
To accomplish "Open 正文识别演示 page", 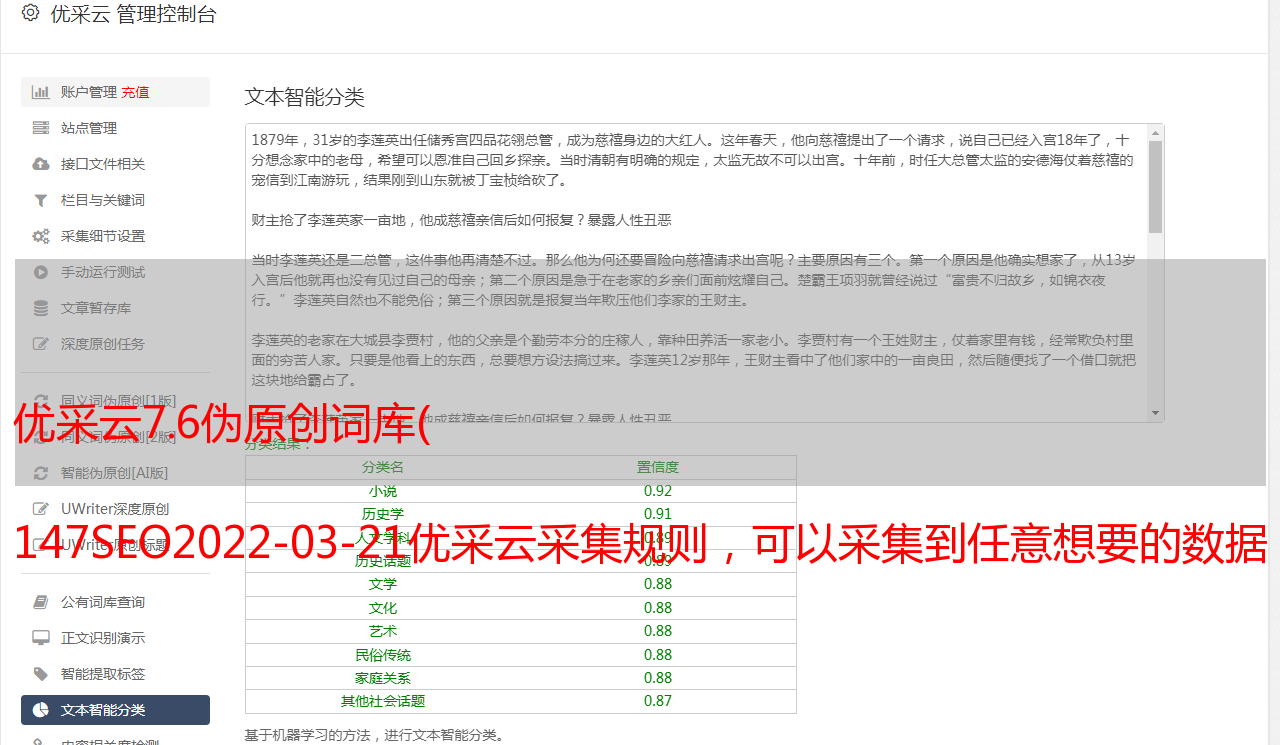I will (x=115, y=638).
